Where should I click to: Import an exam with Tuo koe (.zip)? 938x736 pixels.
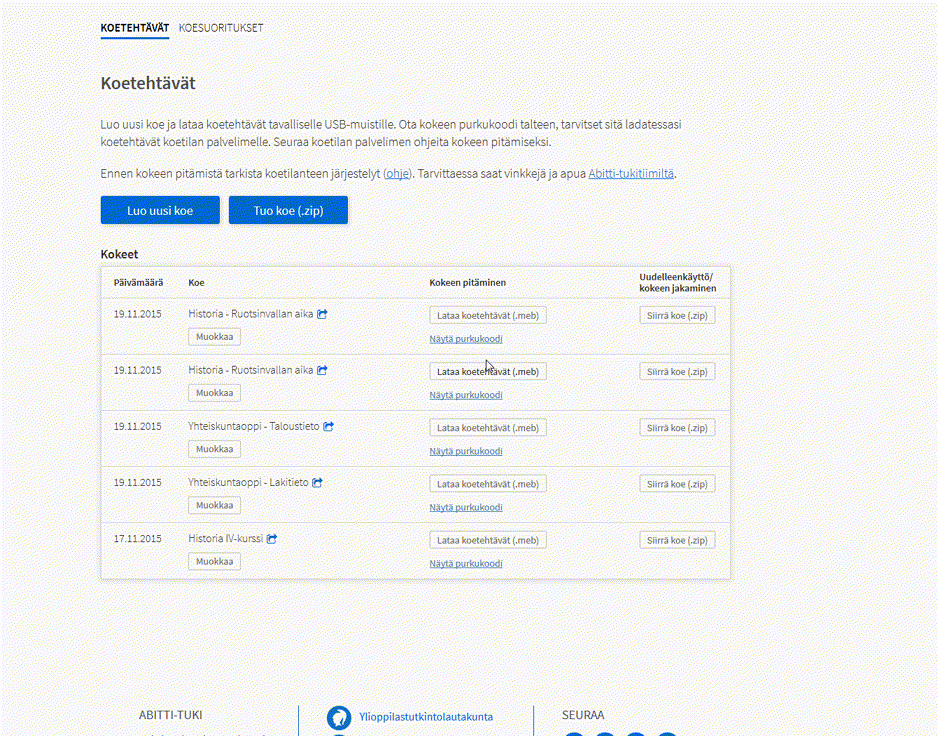[288, 210]
